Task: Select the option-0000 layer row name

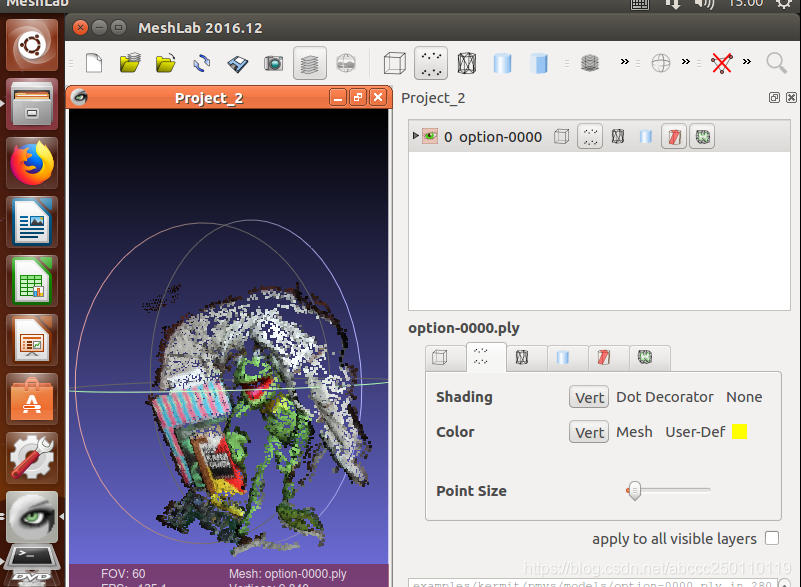Action: (x=500, y=137)
